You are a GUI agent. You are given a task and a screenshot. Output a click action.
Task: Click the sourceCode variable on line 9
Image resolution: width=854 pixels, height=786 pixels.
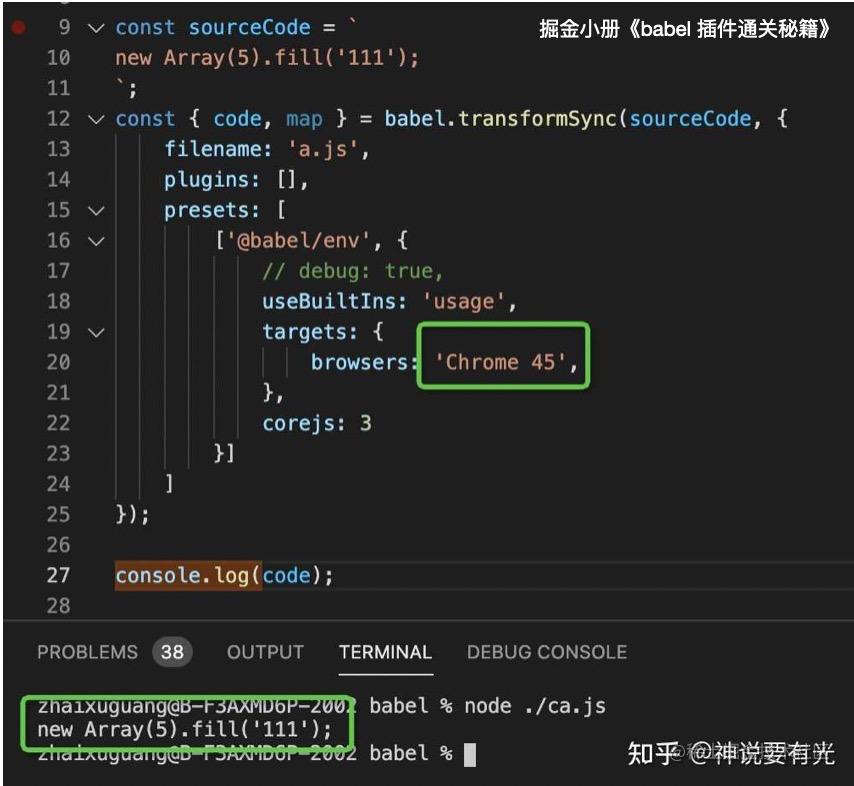249,27
